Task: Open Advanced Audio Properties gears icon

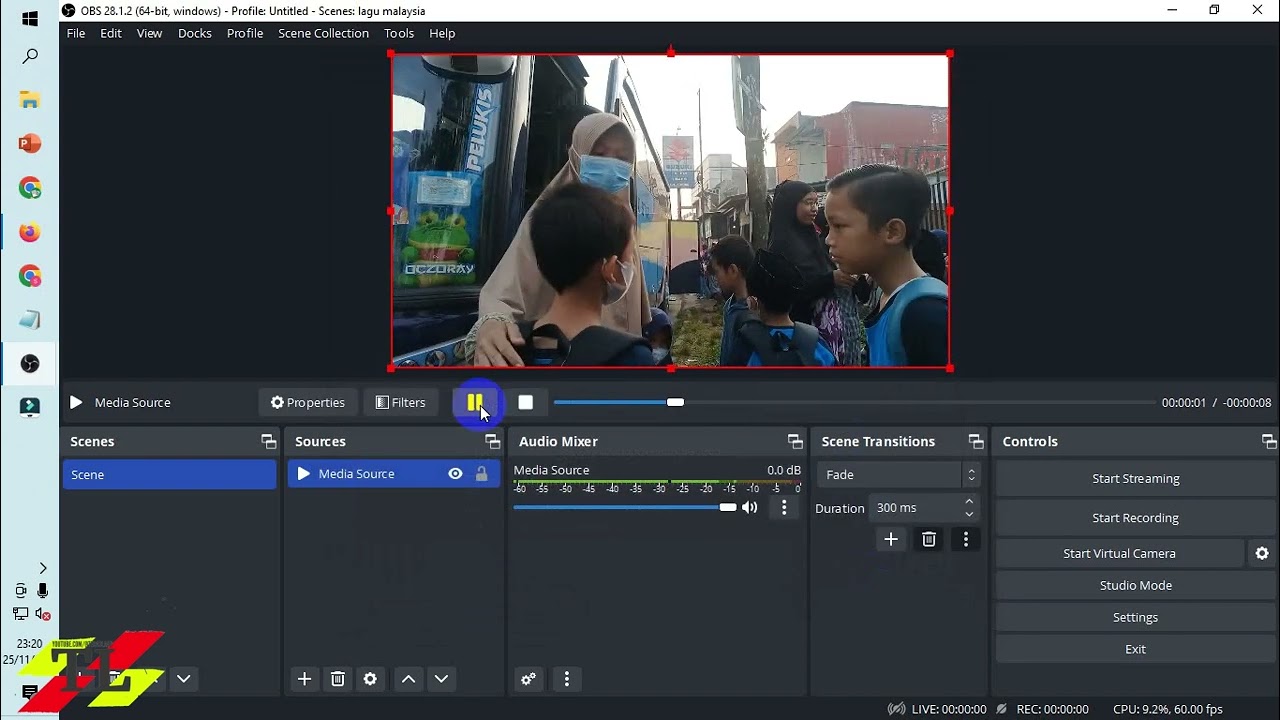Action: [x=528, y=679]
